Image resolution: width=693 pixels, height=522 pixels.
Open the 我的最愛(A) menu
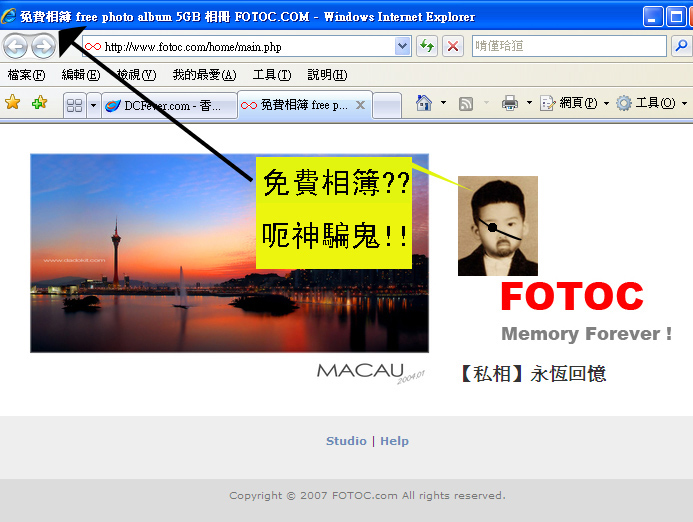[x=204, y=75]
